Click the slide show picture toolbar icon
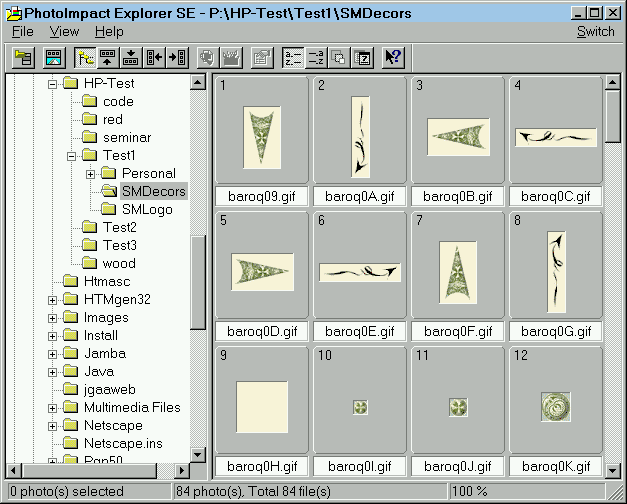Image resolution: width=627 pixels, height=504 pixels. (x=53, y=58)
